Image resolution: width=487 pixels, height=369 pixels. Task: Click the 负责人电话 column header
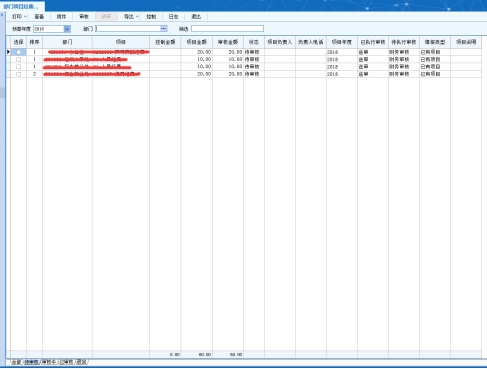click(x=311, y=42)
